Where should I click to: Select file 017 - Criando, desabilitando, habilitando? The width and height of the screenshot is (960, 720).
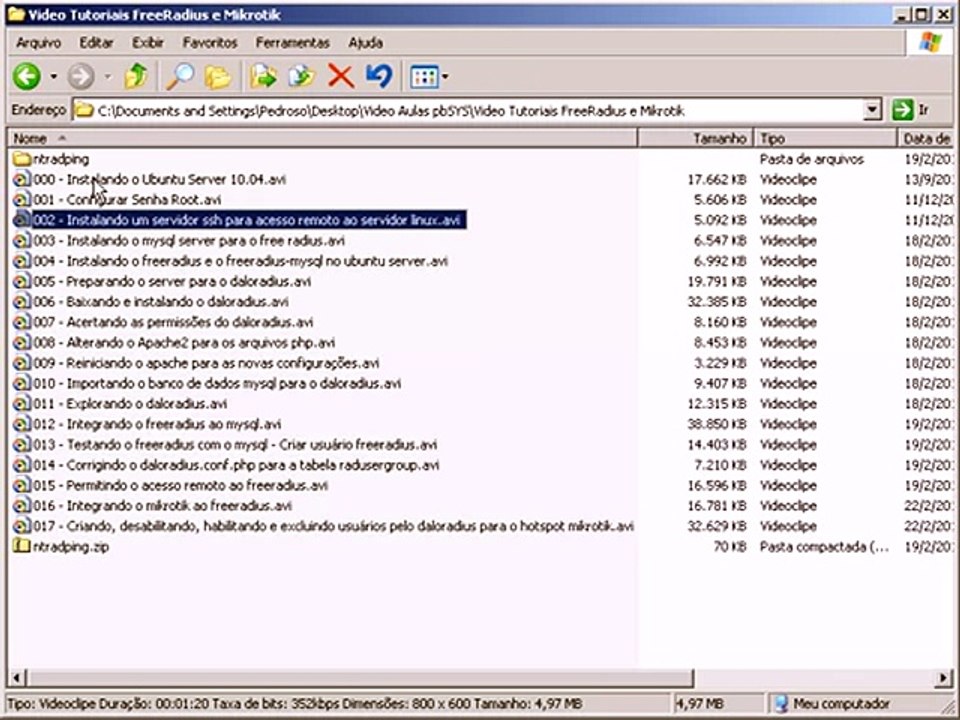coord(334,526)
